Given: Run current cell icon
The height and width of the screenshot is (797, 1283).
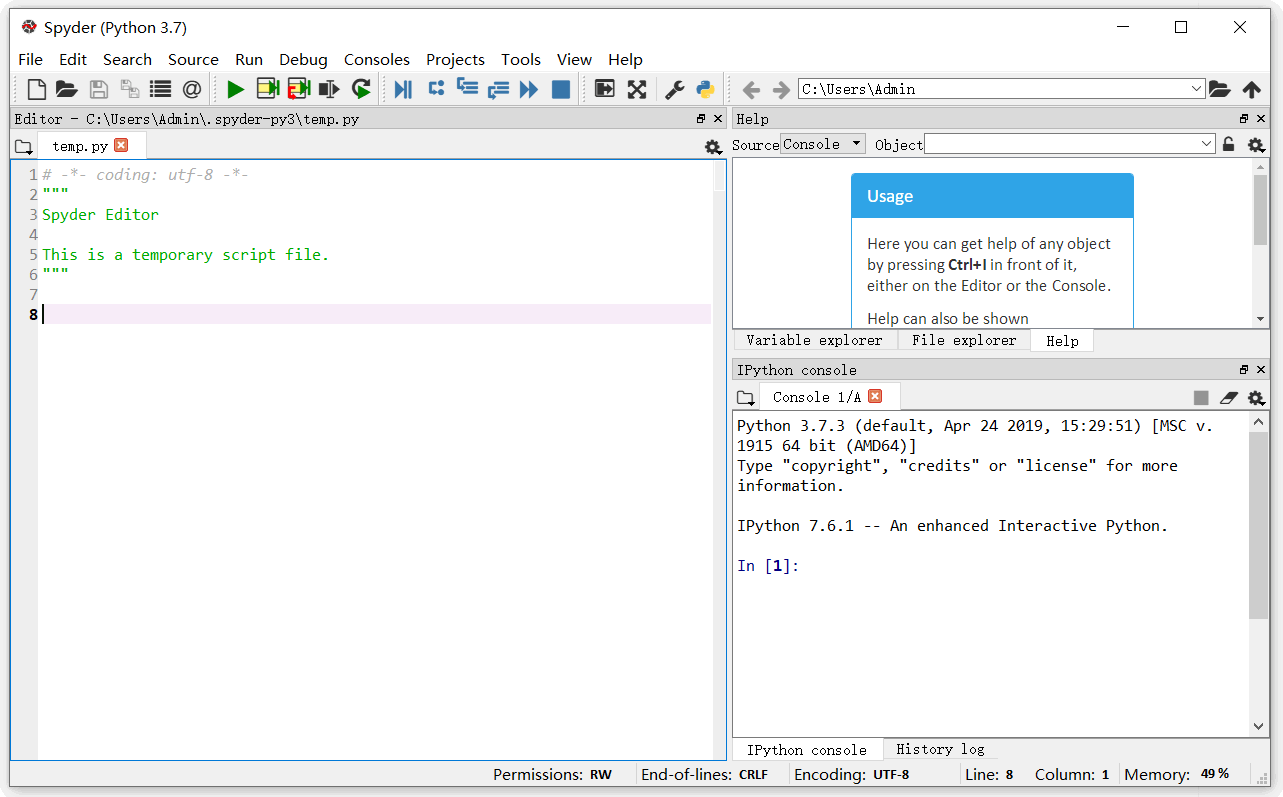Looking at the screenshot, I should [267, 89].
